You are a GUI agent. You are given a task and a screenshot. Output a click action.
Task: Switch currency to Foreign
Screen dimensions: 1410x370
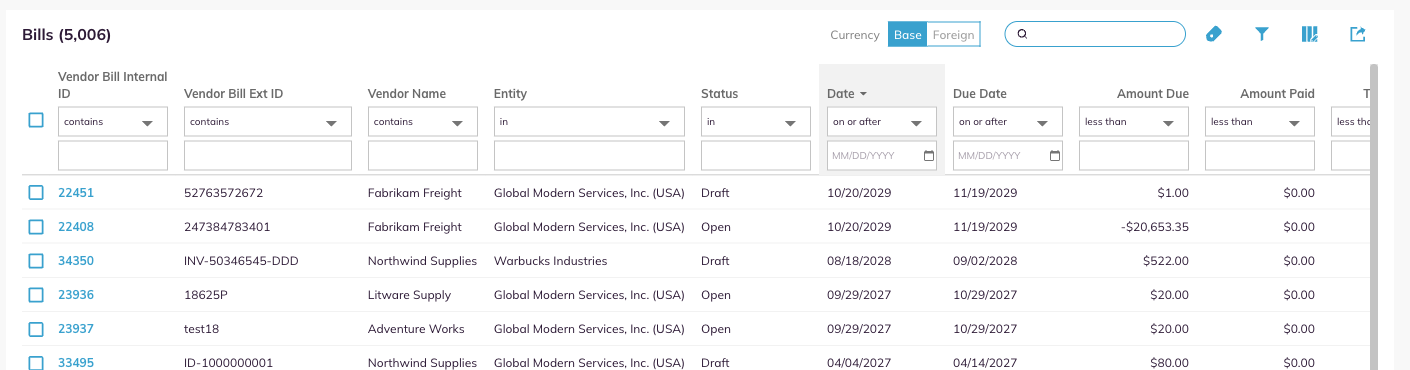click(953, 35)
